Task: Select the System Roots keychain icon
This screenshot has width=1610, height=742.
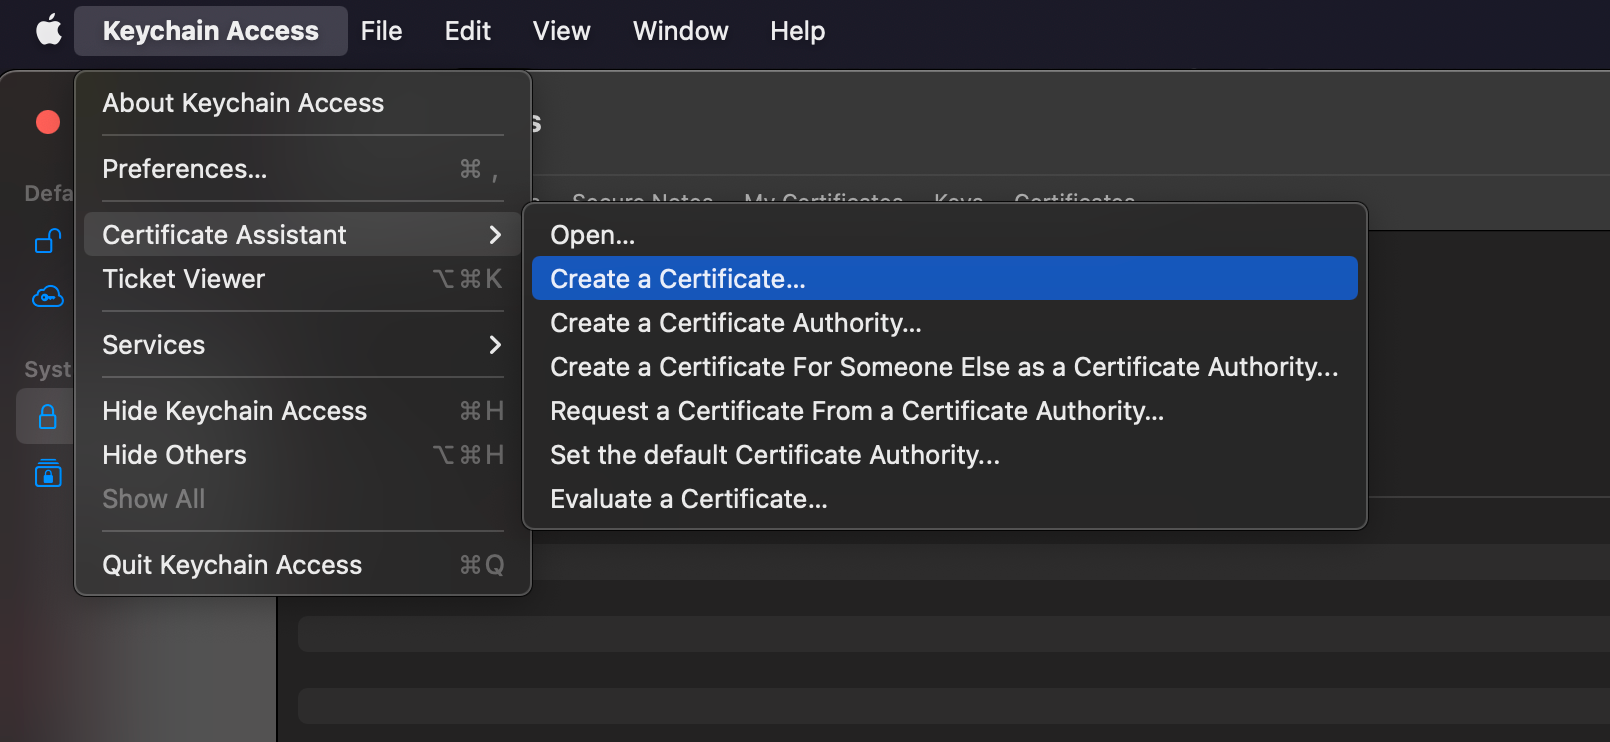Action: coord(48,472)
